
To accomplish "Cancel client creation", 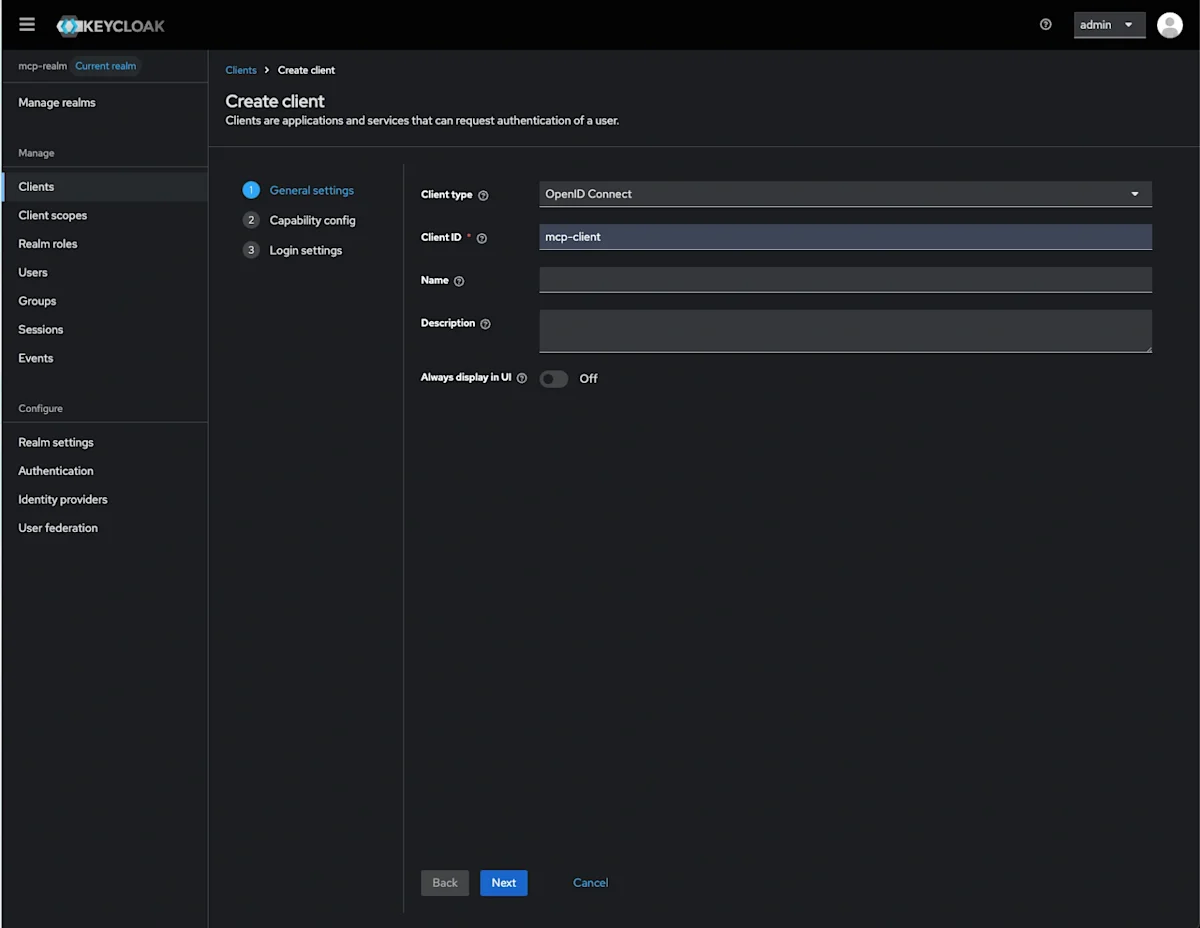I will (590, 883).
